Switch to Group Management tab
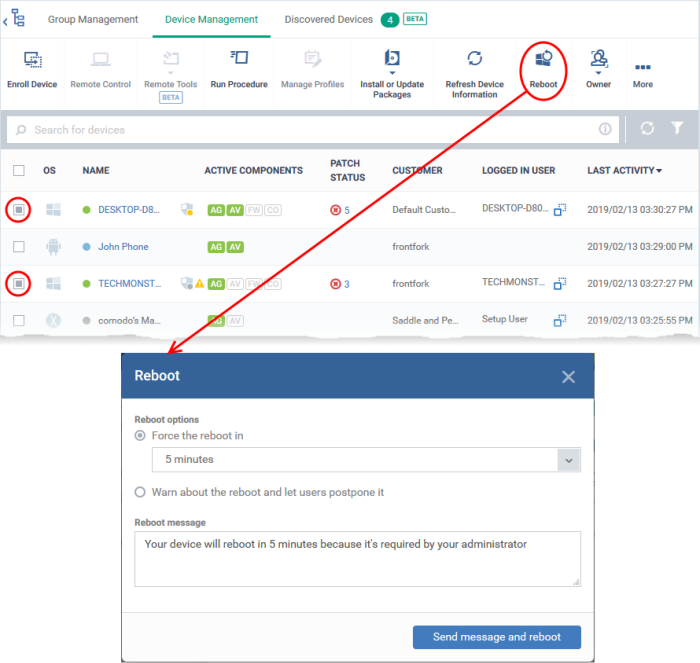 point(93,19)
